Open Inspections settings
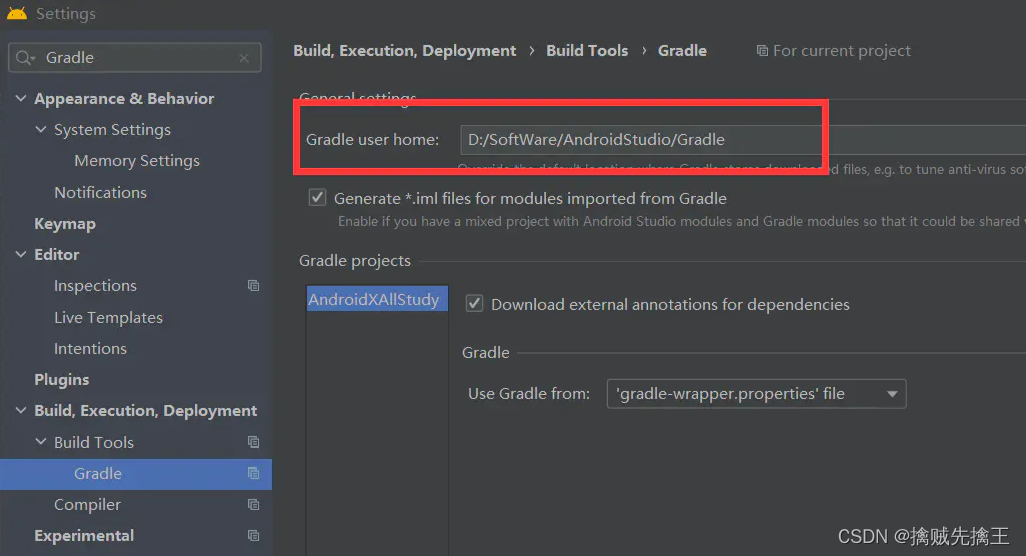Image resolution: width=1026 pixels, height=556 pixels. (95, 286)
